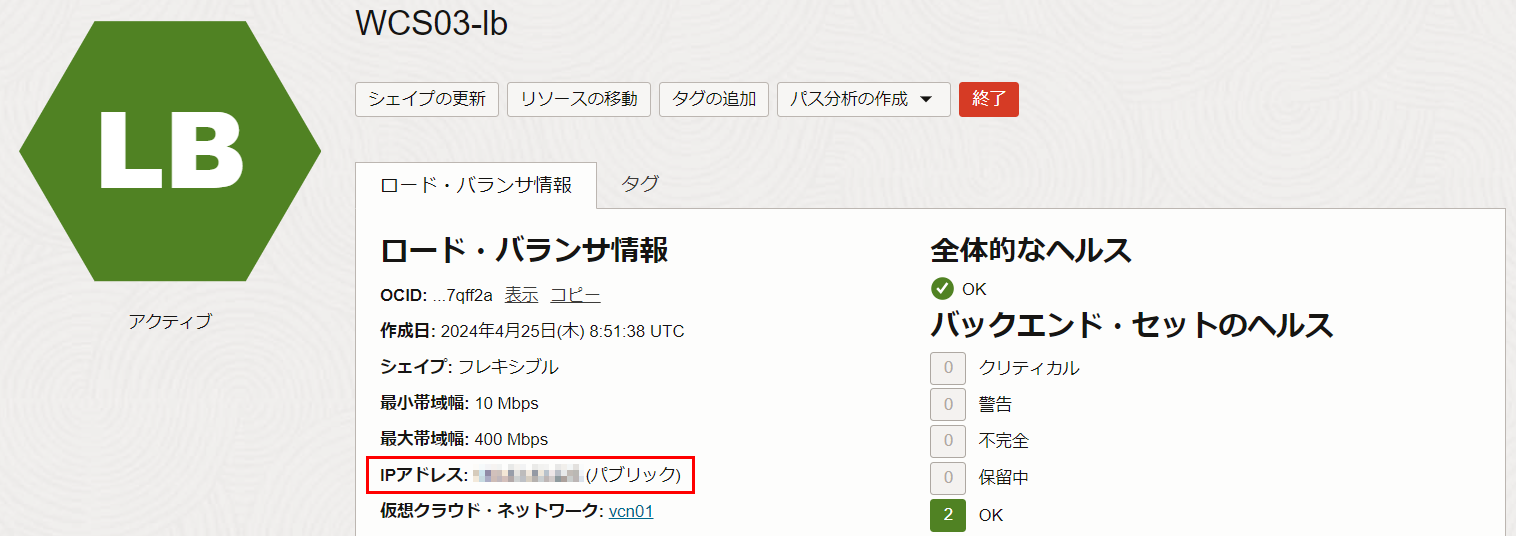Open the vcn01 network link
Screen dimensions: 1516x536
point(631,511)
